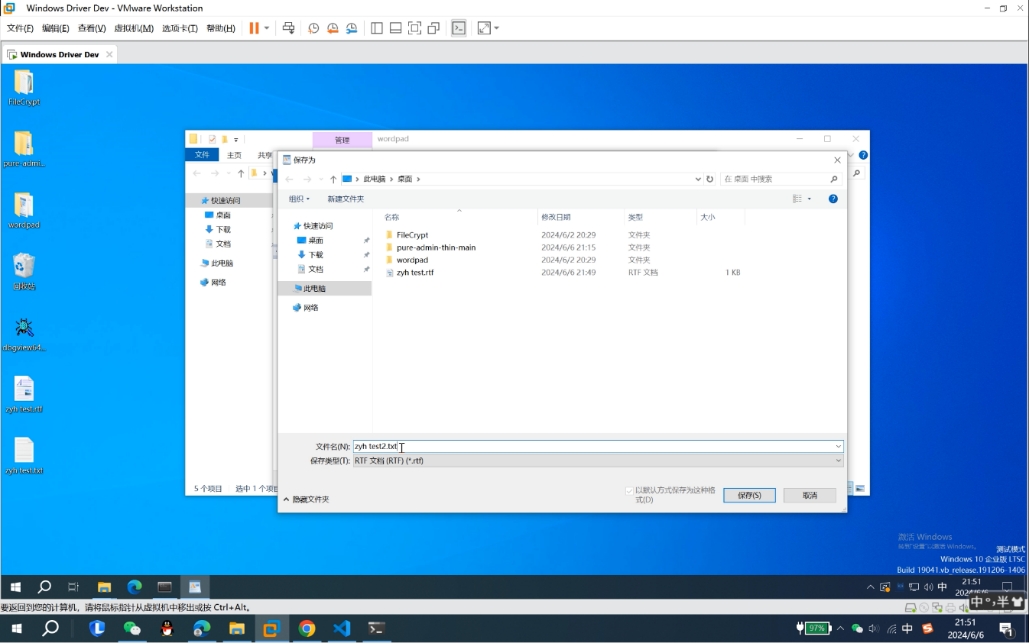This screenshot has height=644, width=1029.
Task: Open the FileCrypt folder in file list
Action: (x=412, y=235)
